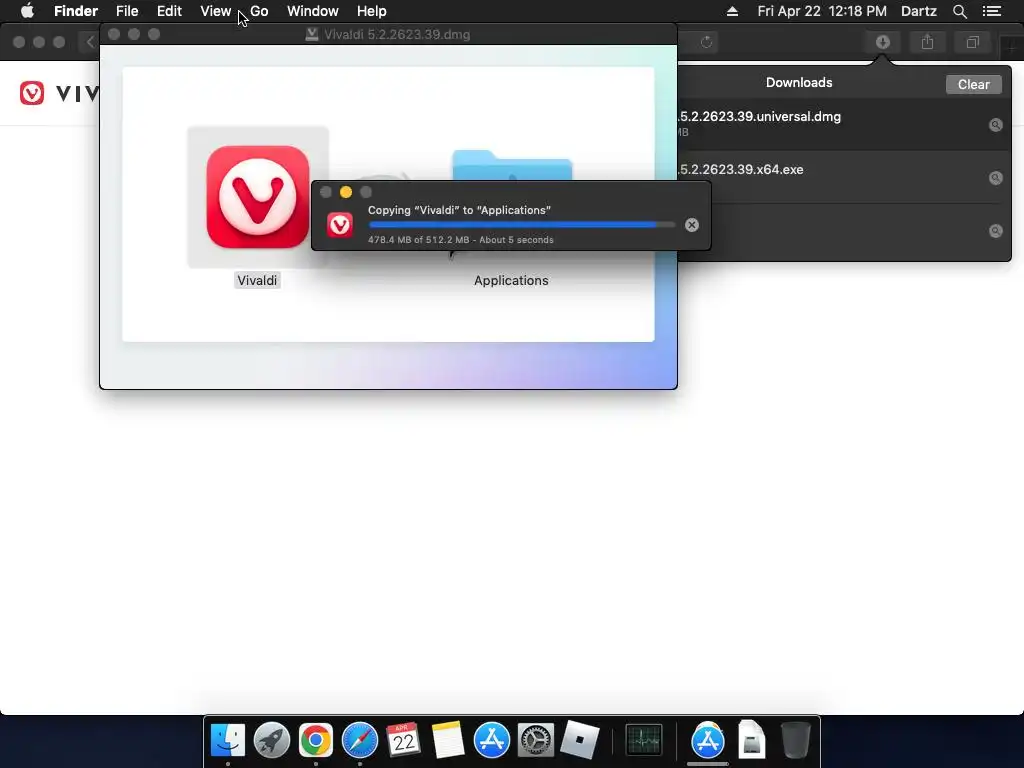The image size is (1024, 768).
Task: Select the universal.dmg download entry
Action: click(x=844, y=124)
